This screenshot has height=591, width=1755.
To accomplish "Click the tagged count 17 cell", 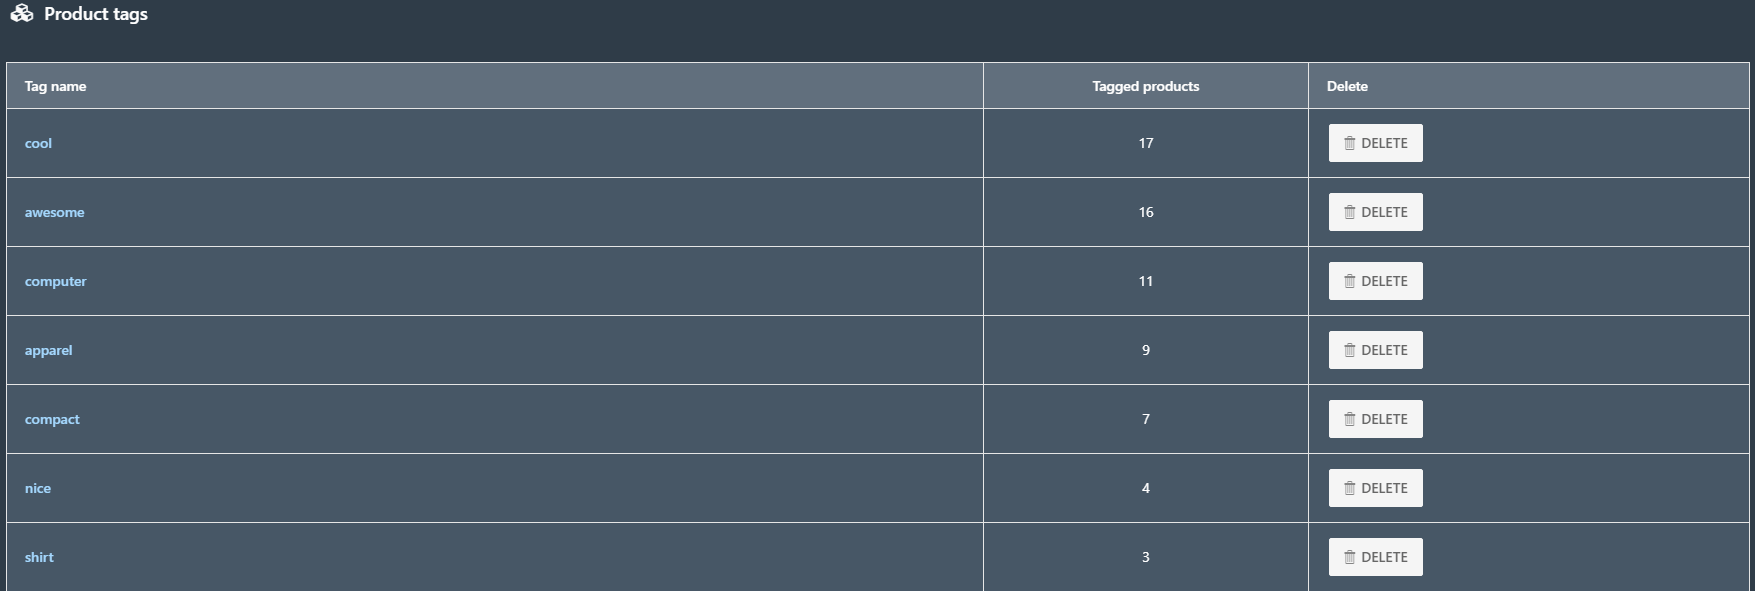I will (1145, 143).
